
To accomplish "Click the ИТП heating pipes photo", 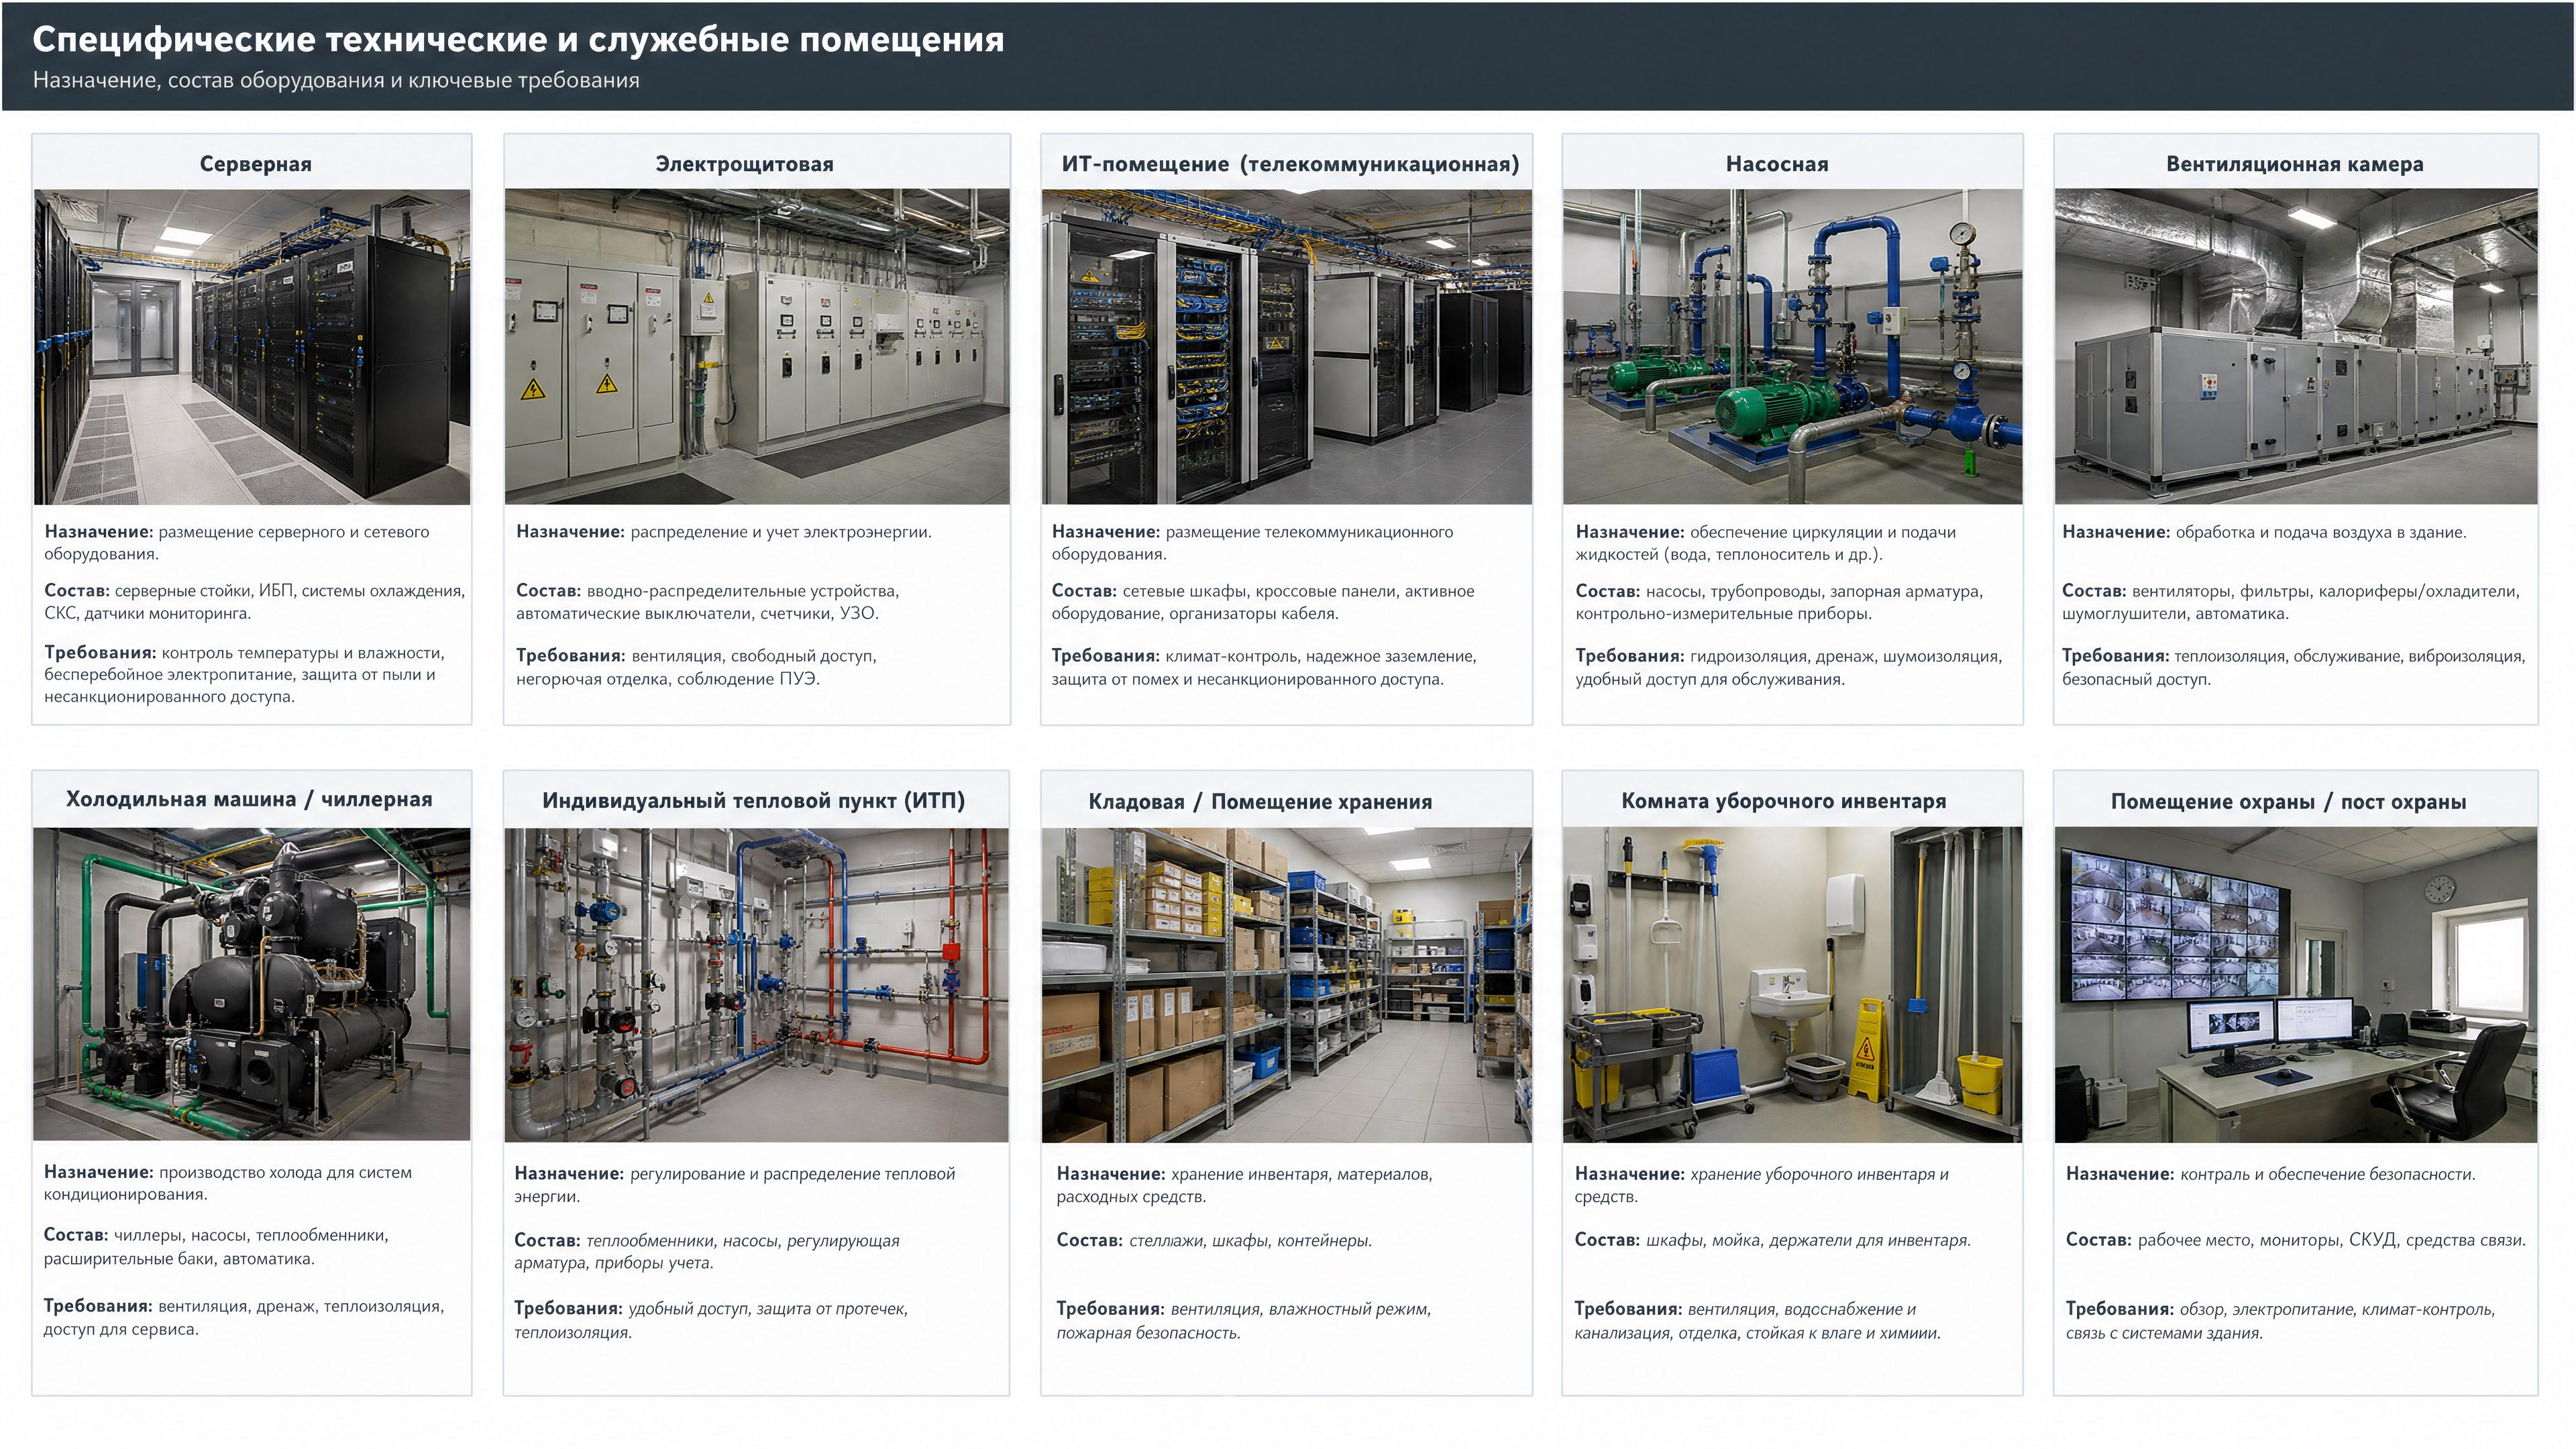I will coord(757,985).
